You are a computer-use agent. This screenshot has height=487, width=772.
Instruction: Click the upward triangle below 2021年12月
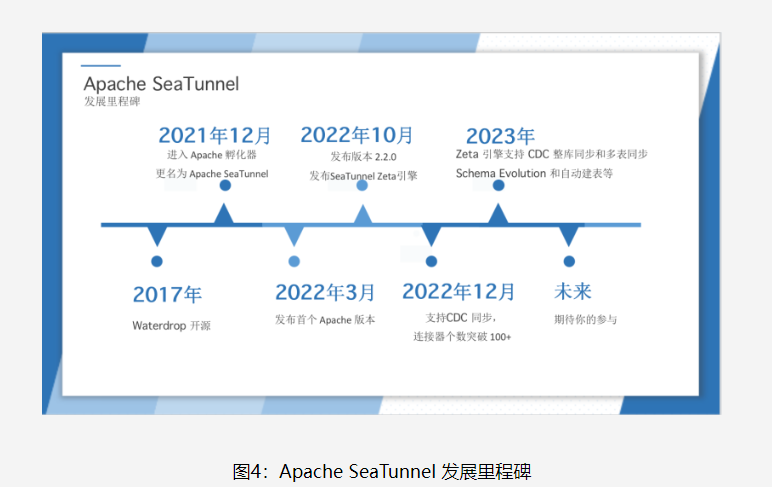pos(224,214)
